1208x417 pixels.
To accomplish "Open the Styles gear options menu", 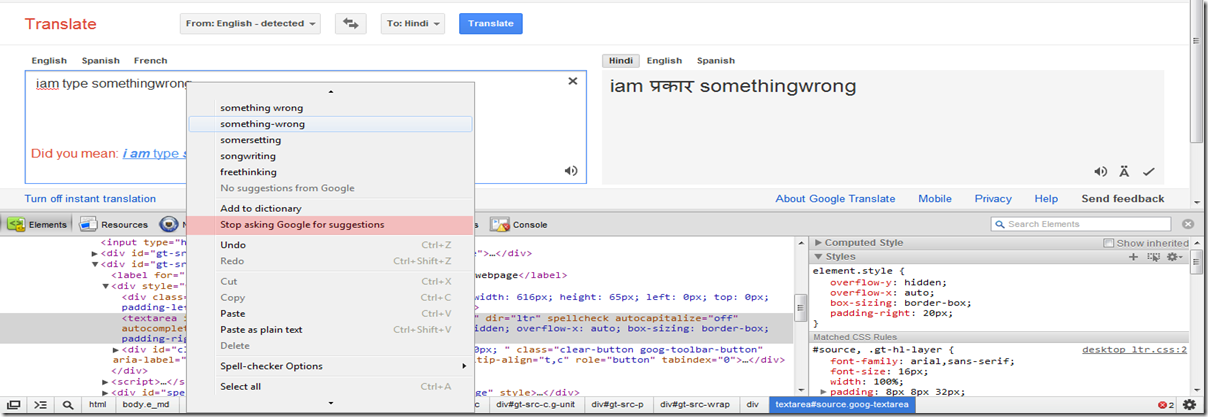I will tap(1175, 257).
